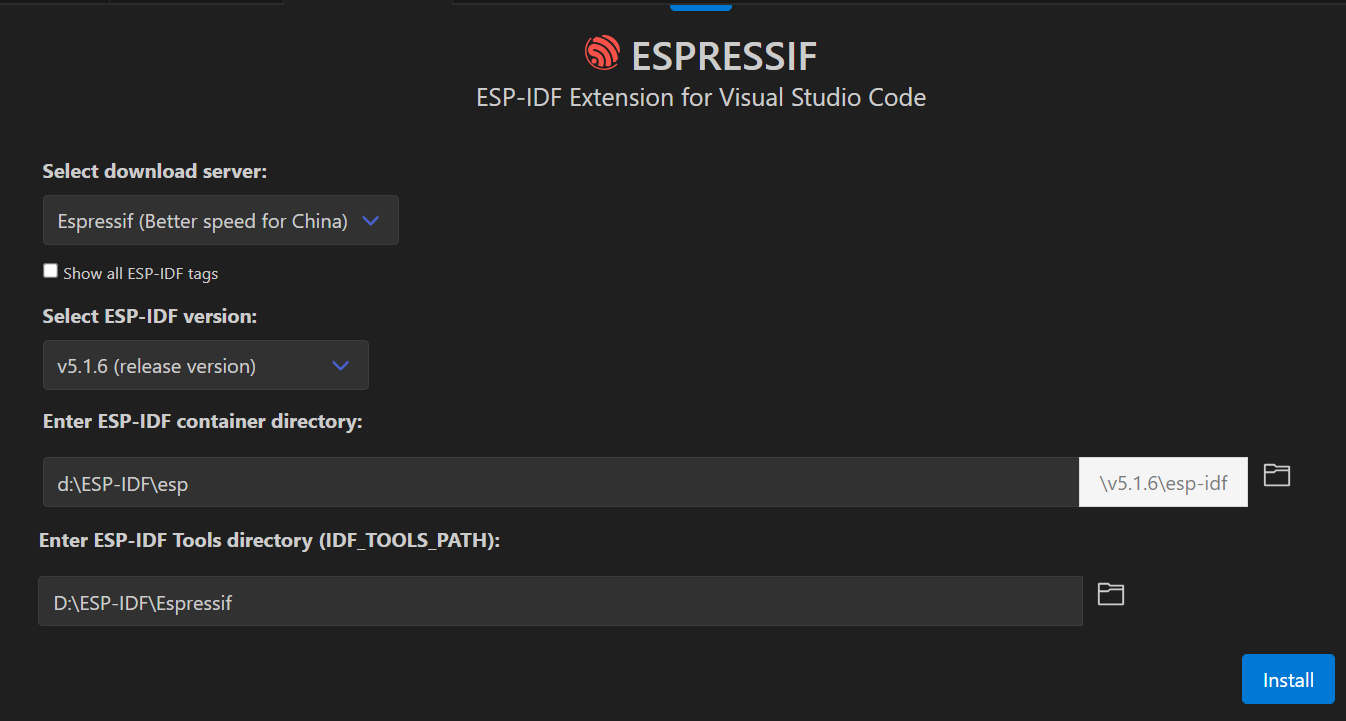Select the Espressif (Better speed for China) combo box
This screenshot has width=1346, height=721.
tap(220, 220)
